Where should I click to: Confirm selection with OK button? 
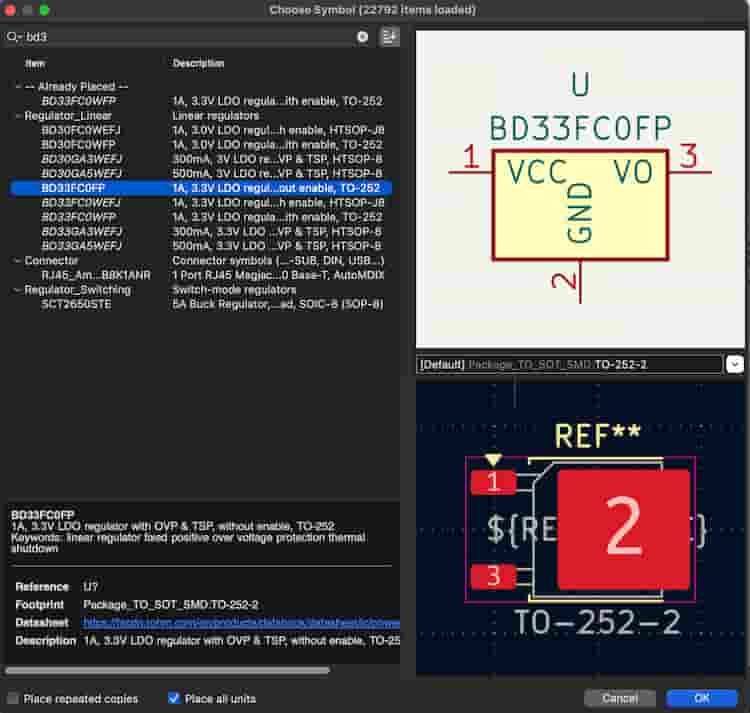pyautogui.click(x=701, y=699)
